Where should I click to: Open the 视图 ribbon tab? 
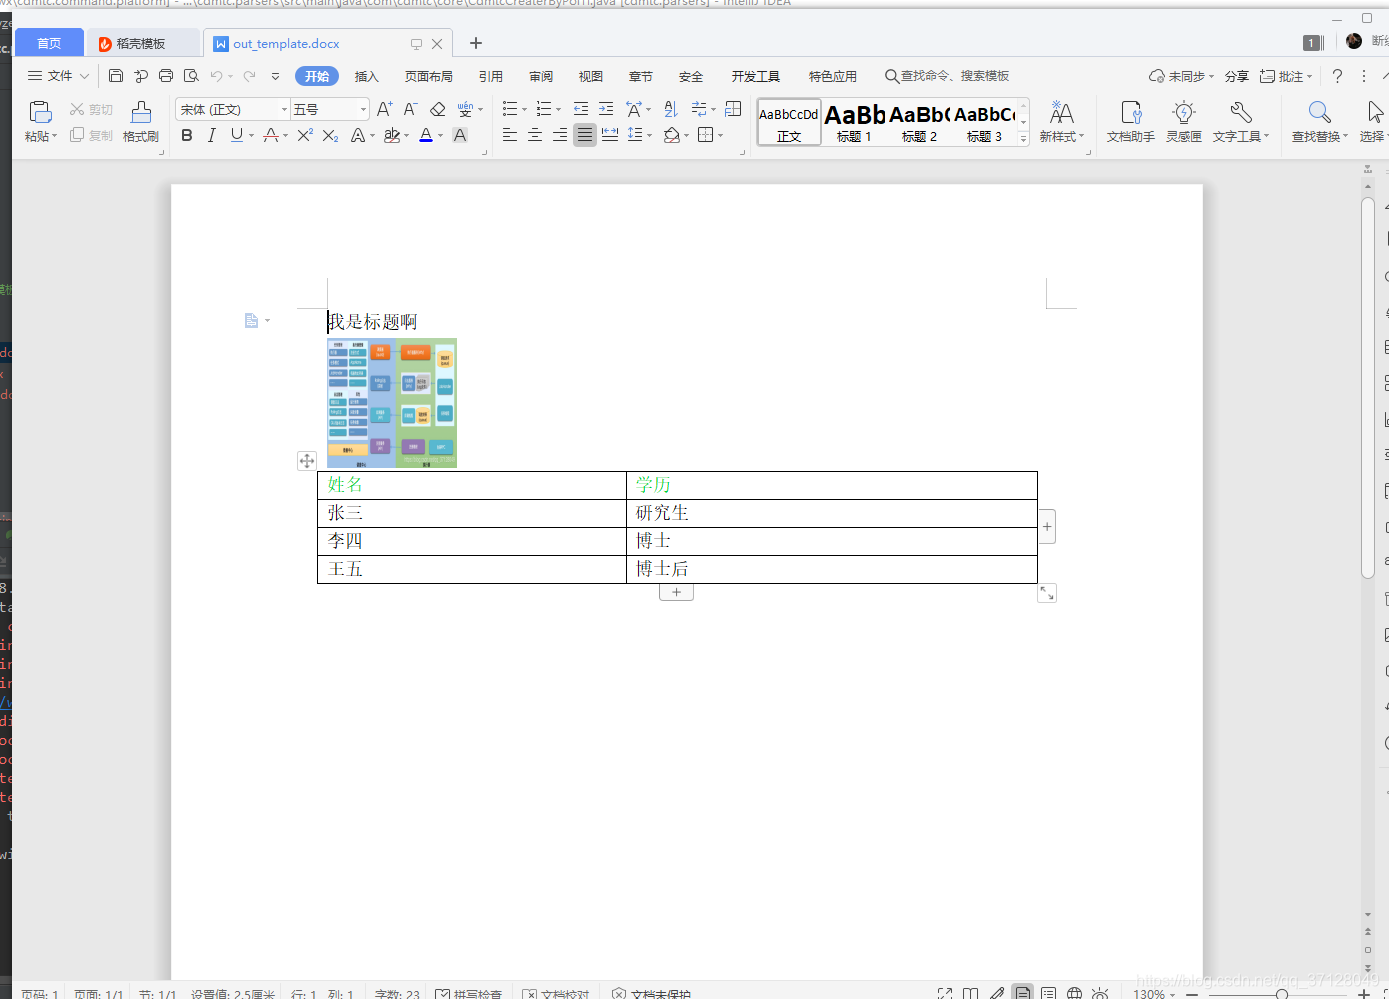click(x=591, y=76)
